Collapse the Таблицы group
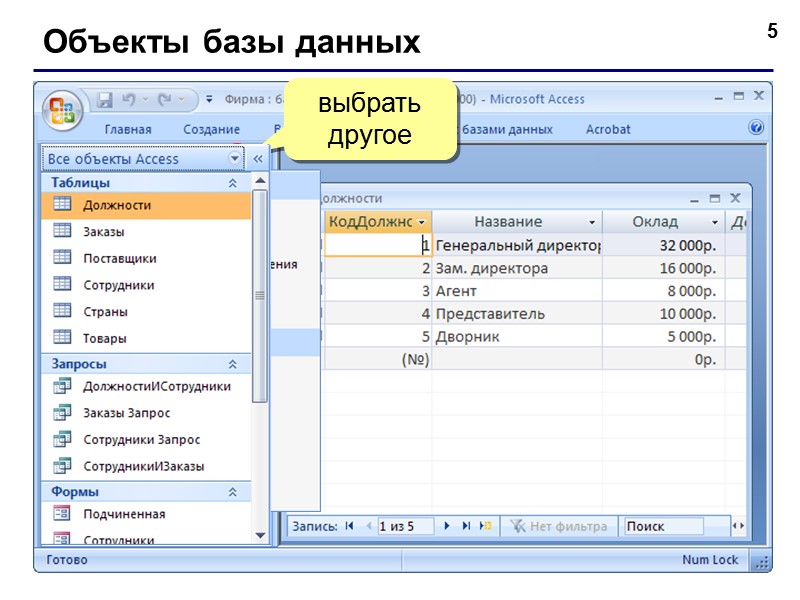 233,183
